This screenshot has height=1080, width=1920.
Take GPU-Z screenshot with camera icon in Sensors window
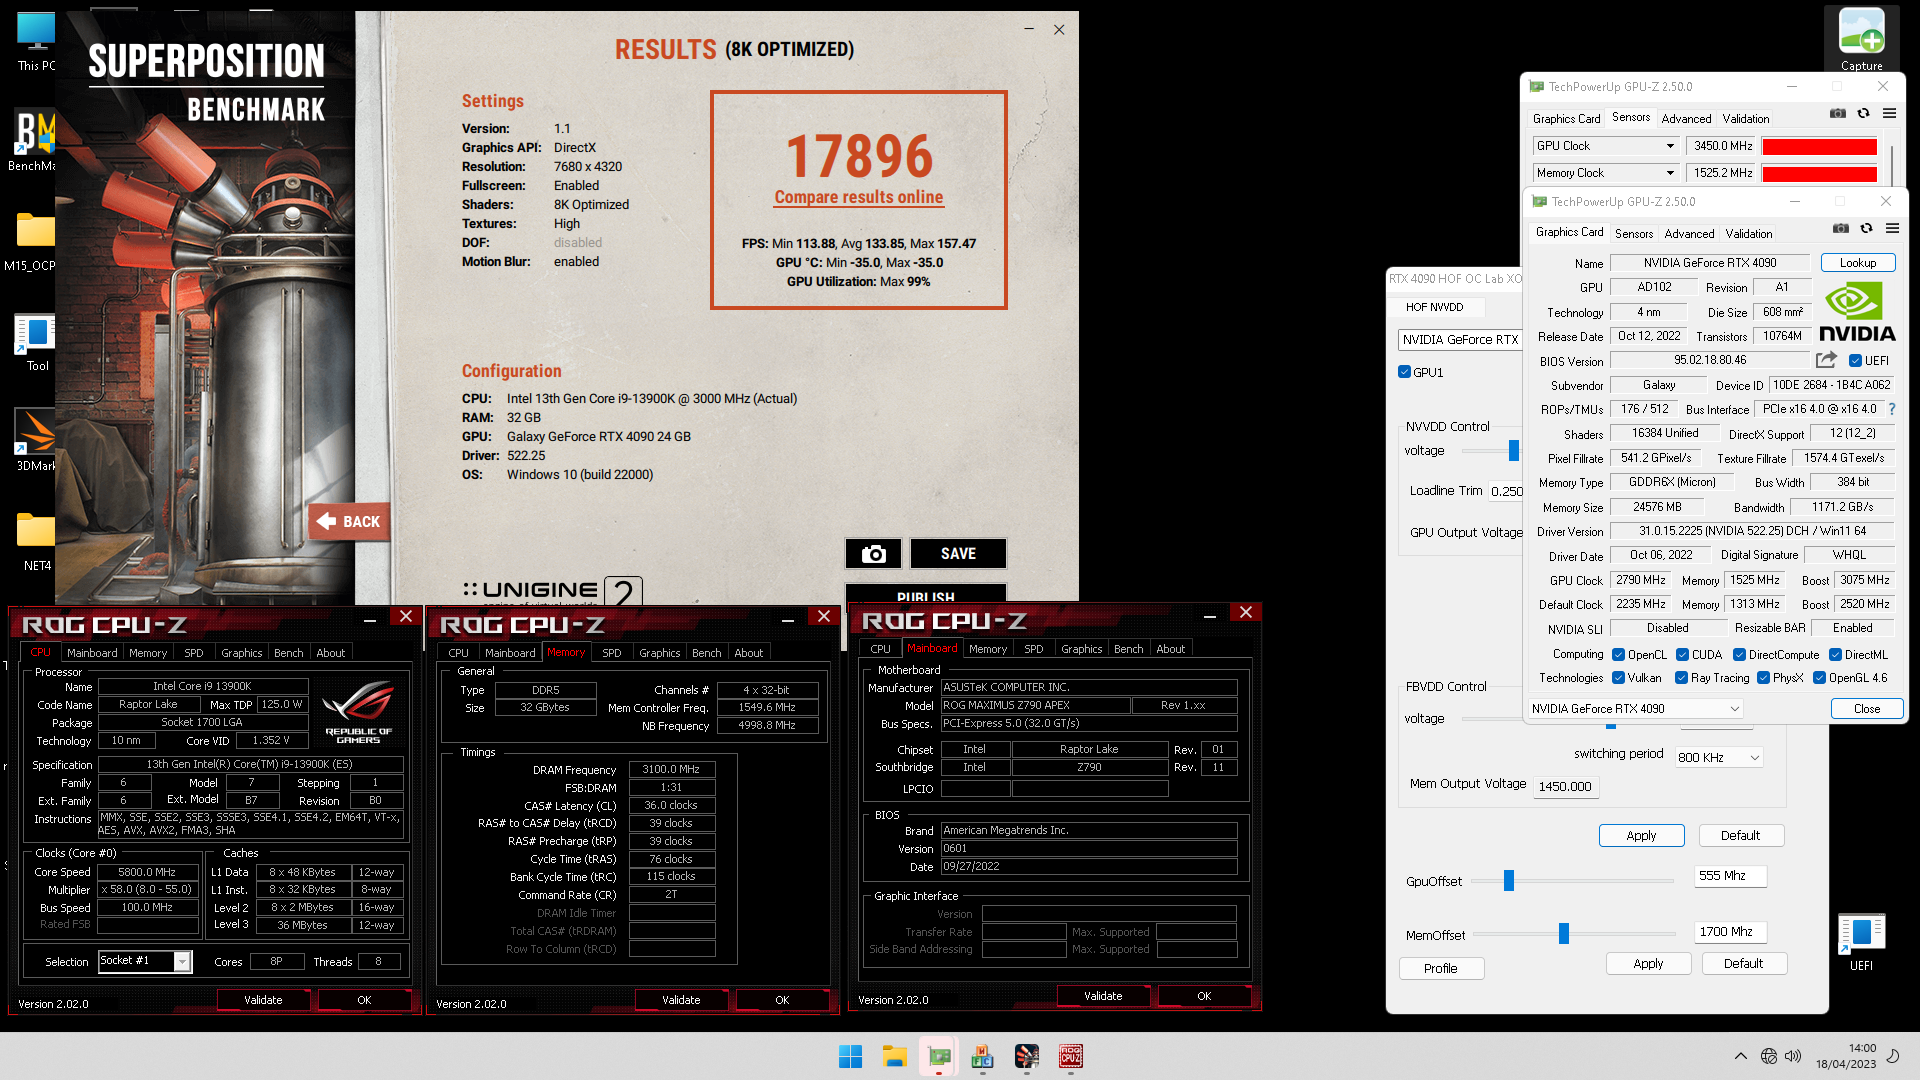tap(1837, 114)
